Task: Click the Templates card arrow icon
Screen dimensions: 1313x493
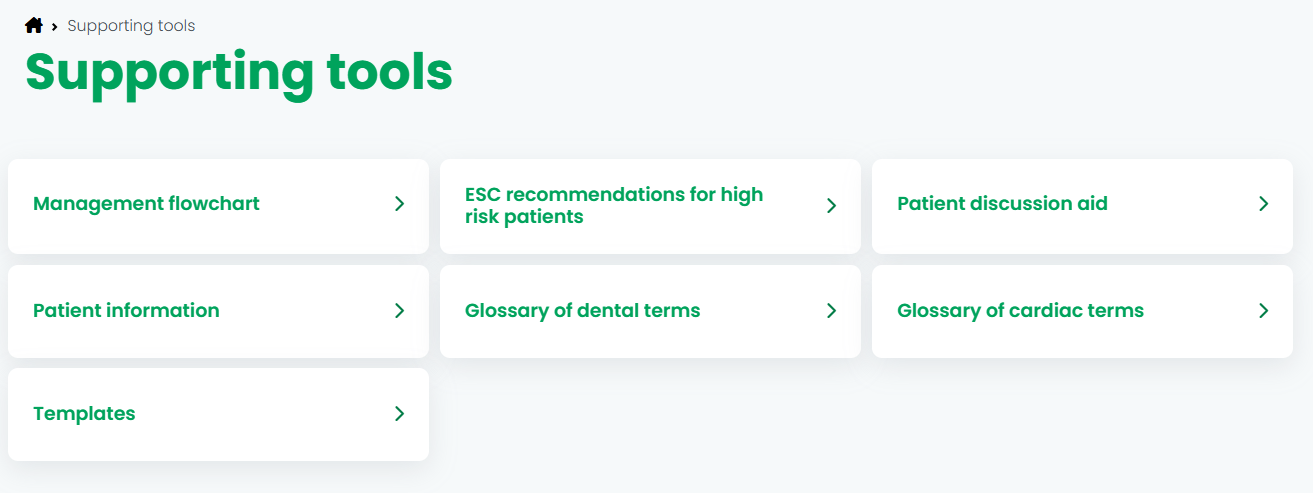Action: pyautogui.click(x=399, y=414)
